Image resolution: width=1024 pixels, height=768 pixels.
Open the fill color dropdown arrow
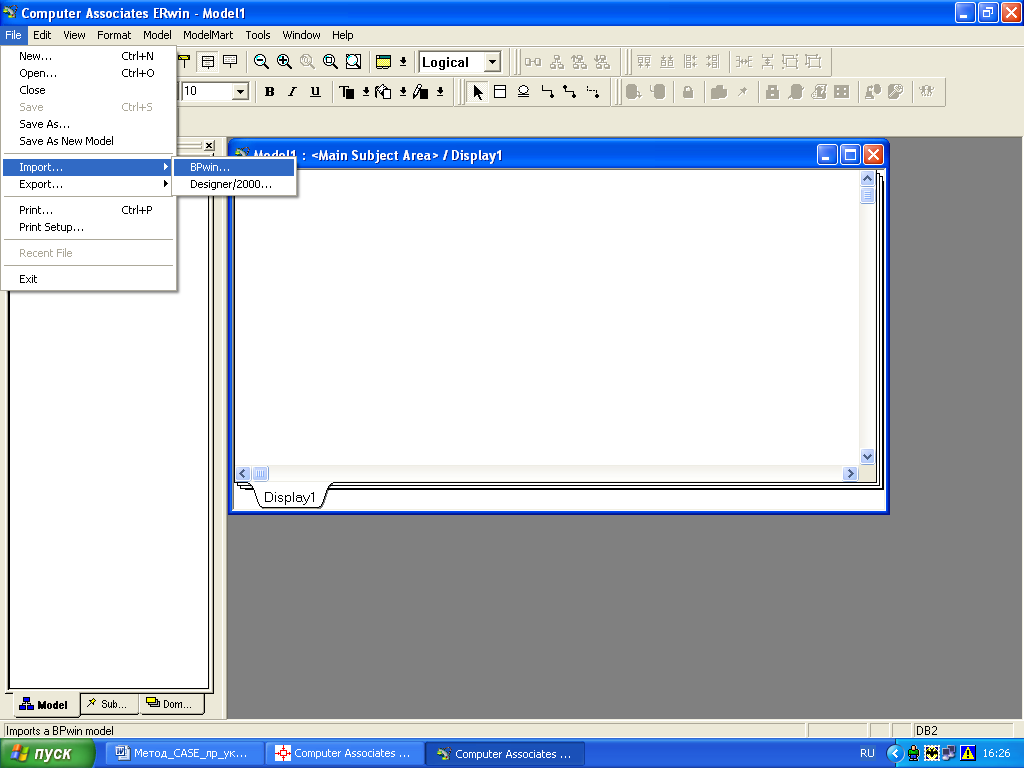[x=403, y=92]
